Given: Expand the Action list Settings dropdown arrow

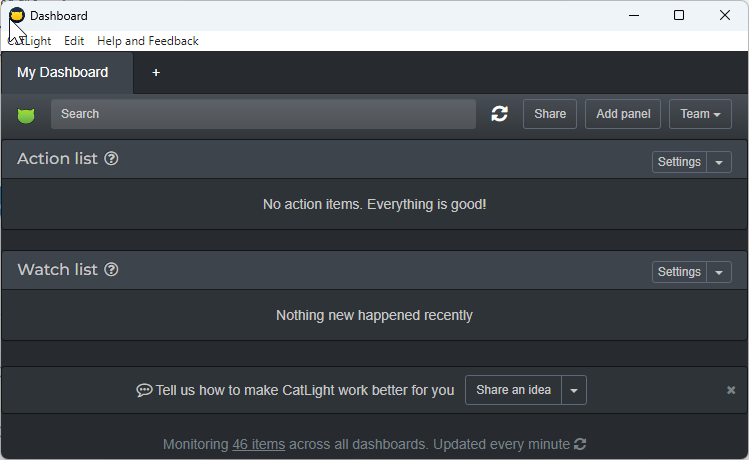Looking at the screenshot, I should pos(719,162).
